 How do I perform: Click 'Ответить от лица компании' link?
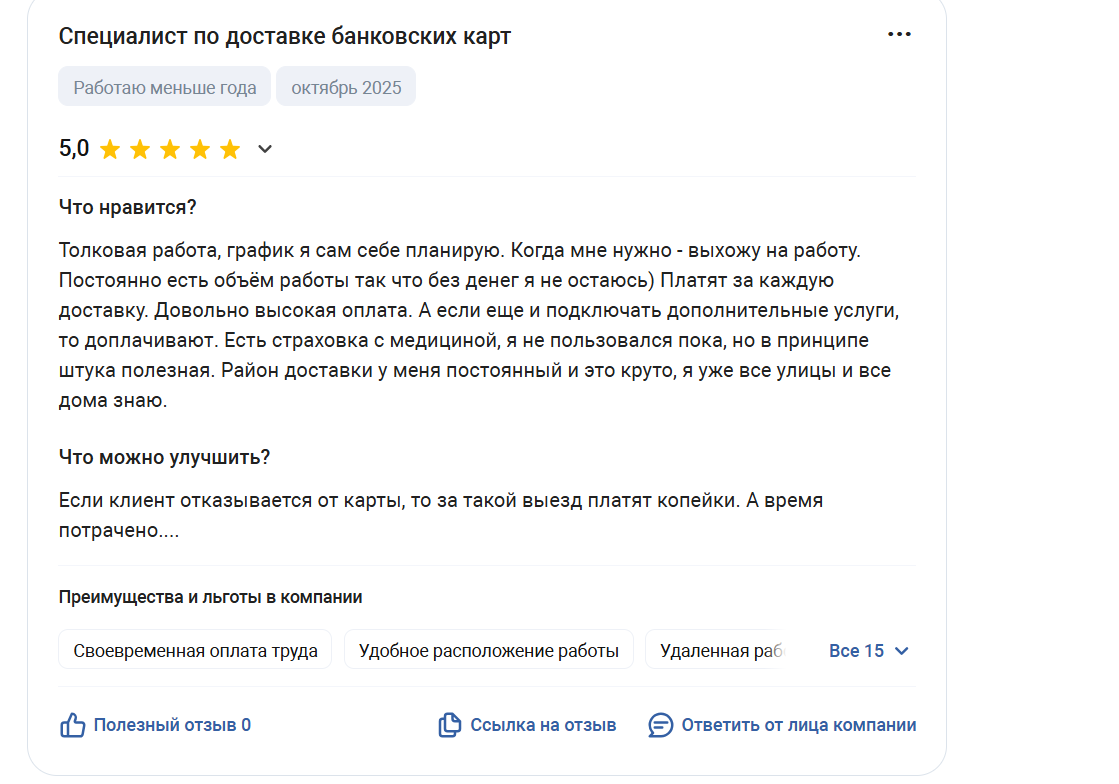pos(798,725)
